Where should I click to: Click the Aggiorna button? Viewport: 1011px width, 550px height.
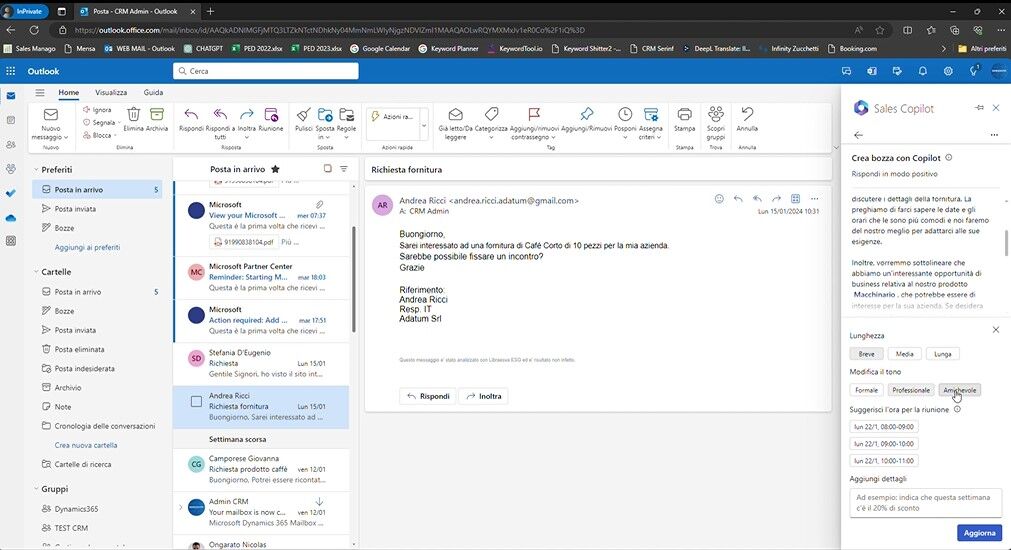pos(979,533)
